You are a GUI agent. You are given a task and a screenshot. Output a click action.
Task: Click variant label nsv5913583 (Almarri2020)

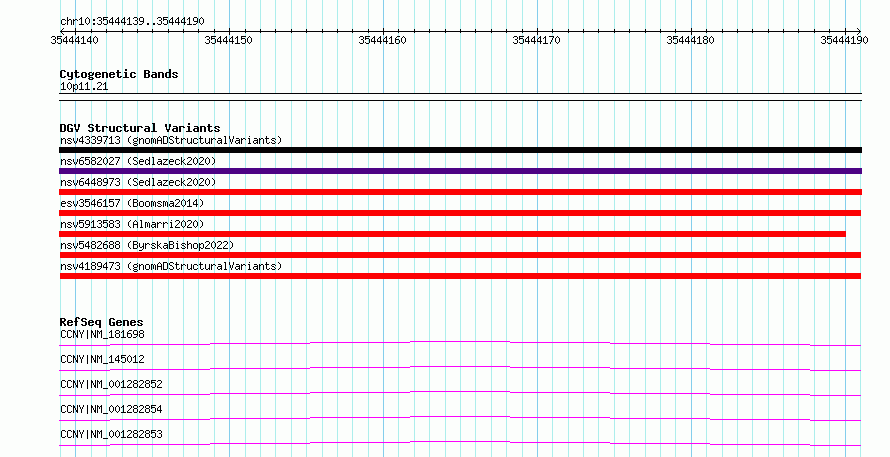[x=132, y=224]
